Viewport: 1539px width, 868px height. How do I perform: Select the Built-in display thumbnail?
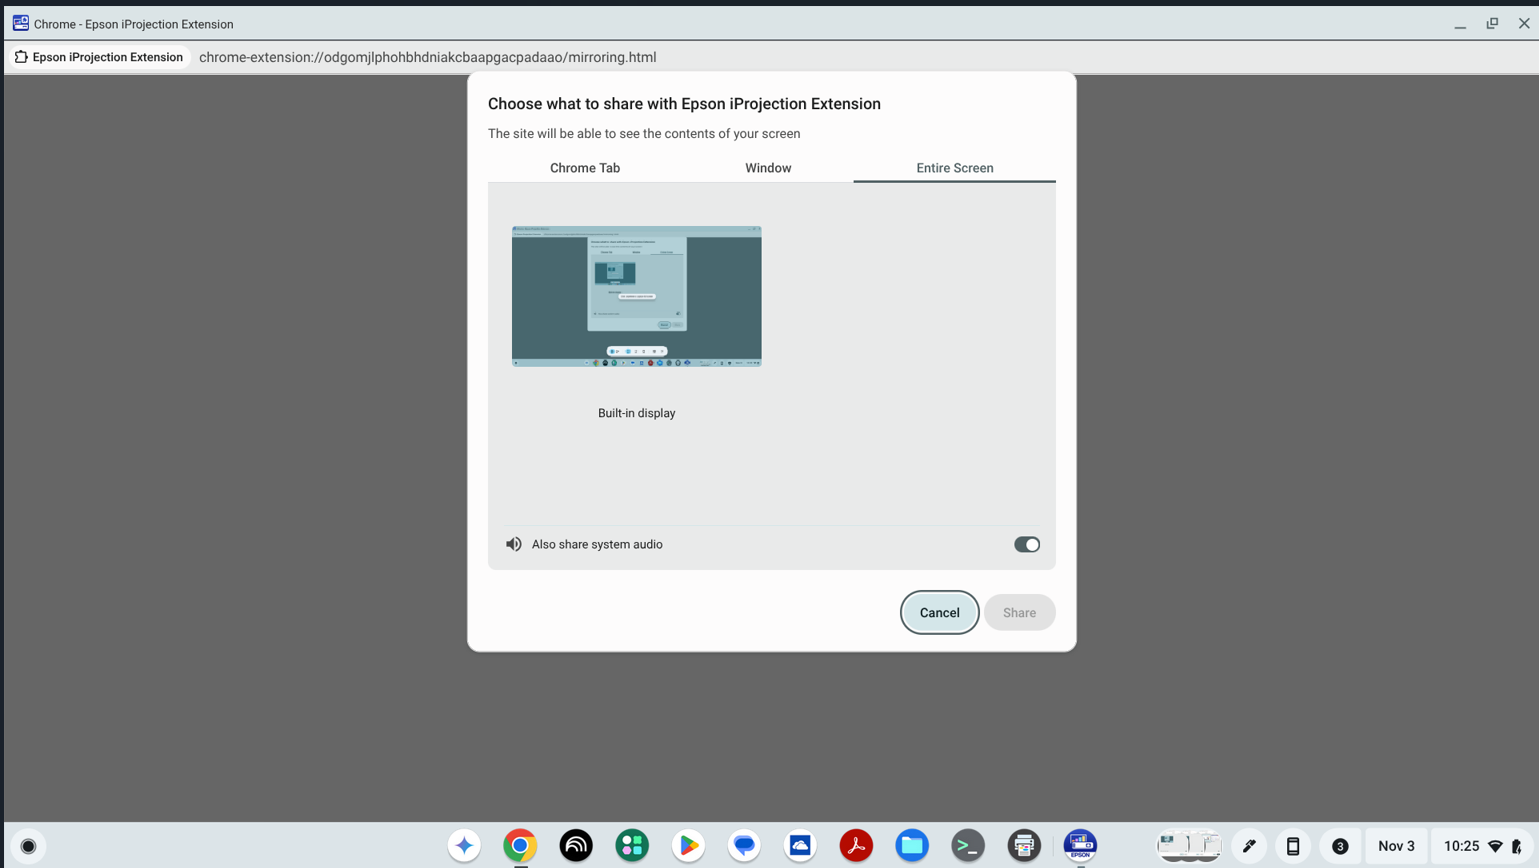637,297
